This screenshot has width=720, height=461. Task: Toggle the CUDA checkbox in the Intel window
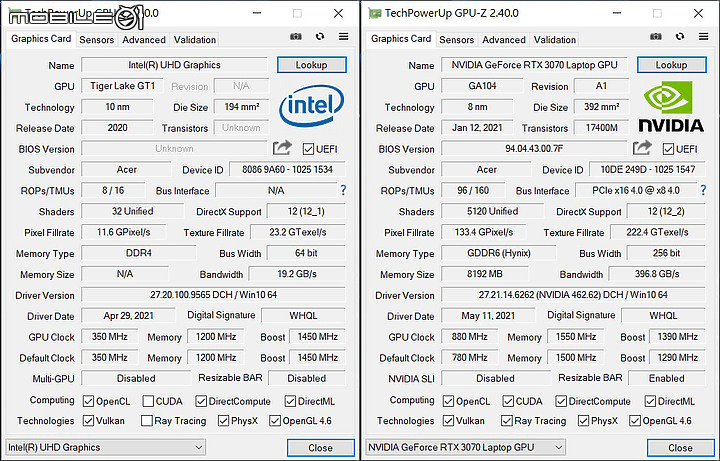(x=148, y=401)
